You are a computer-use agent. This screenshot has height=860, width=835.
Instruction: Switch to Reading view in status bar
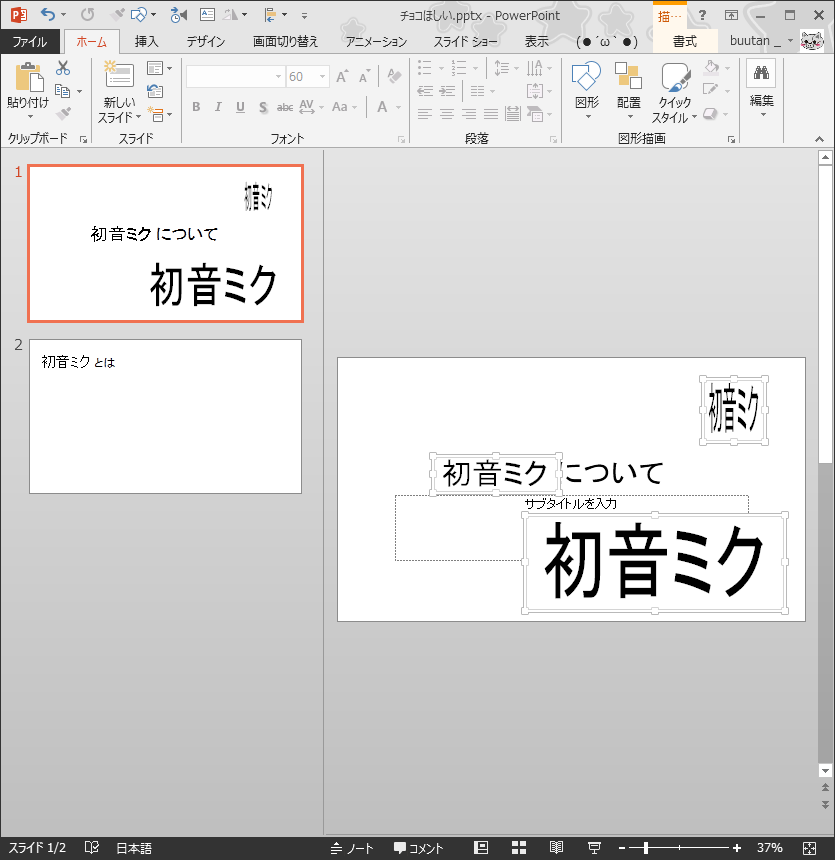(x=556, y=847)
